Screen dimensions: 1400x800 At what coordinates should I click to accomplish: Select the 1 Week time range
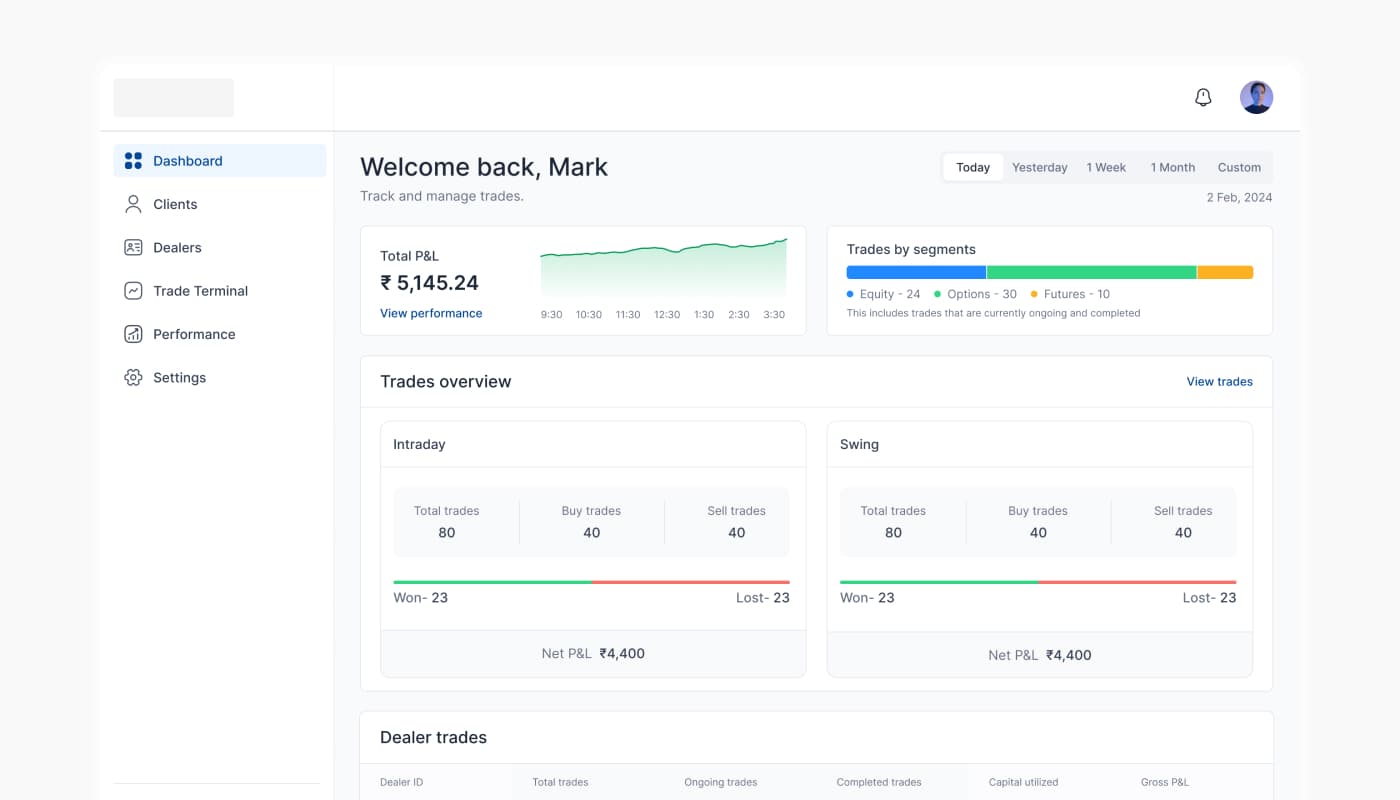1107,167
